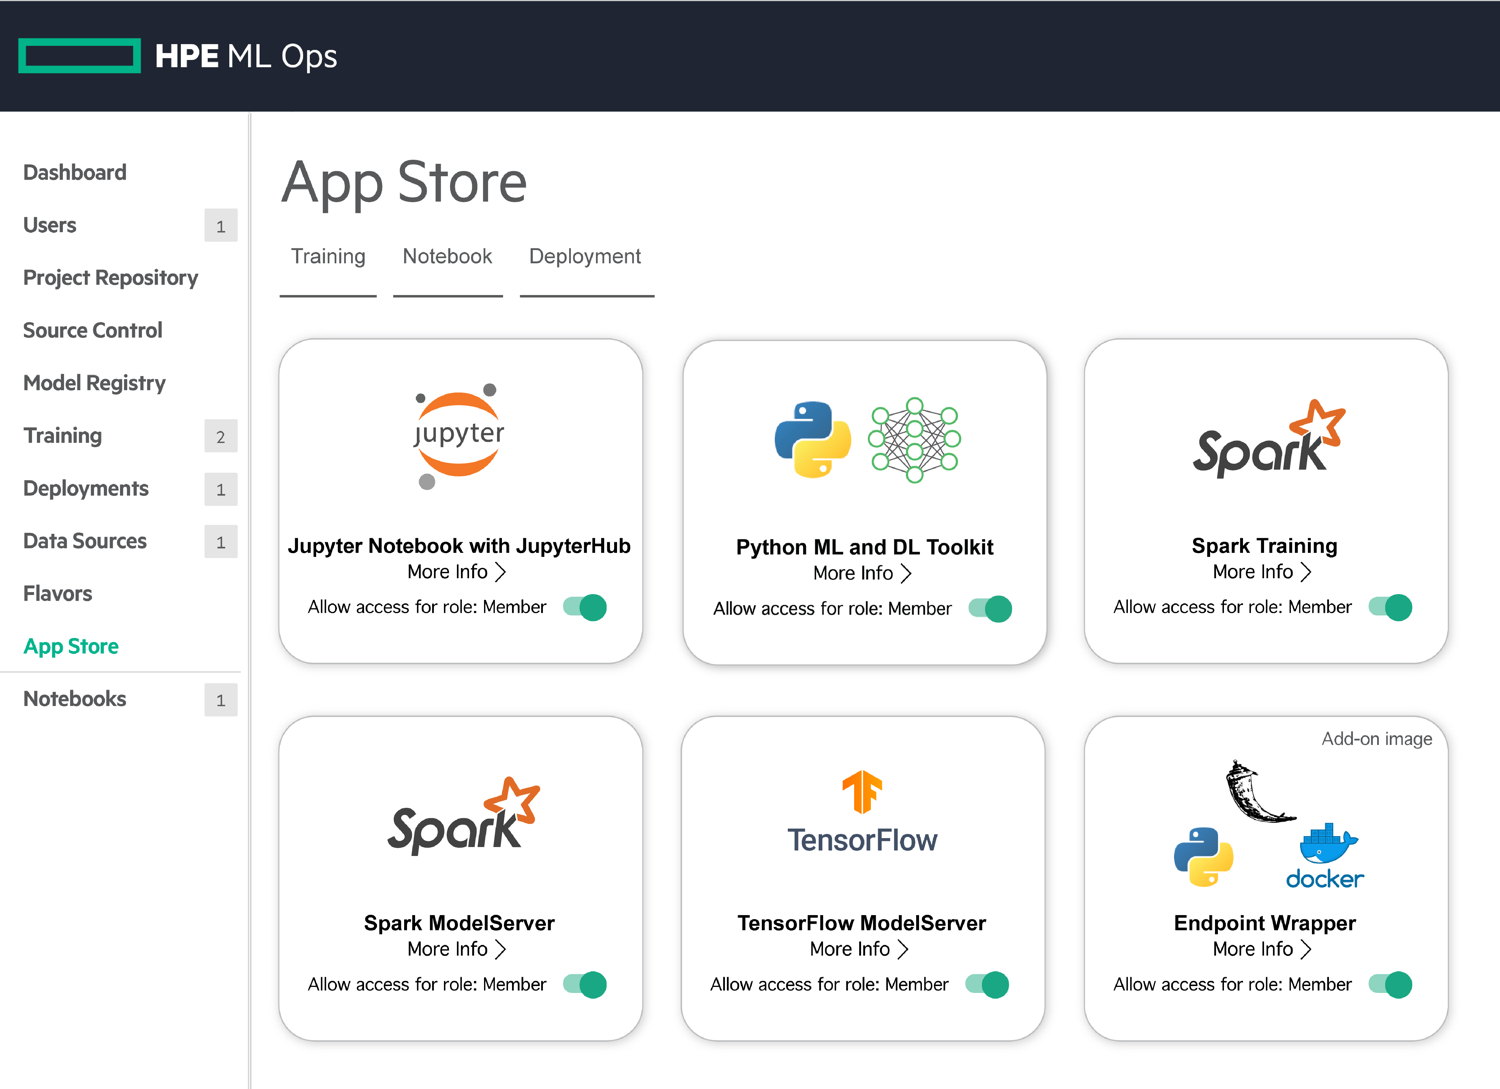Click More Info text on Jupyter card
The width and height of the screenshot is (1500, 1089).
(447, 572)
